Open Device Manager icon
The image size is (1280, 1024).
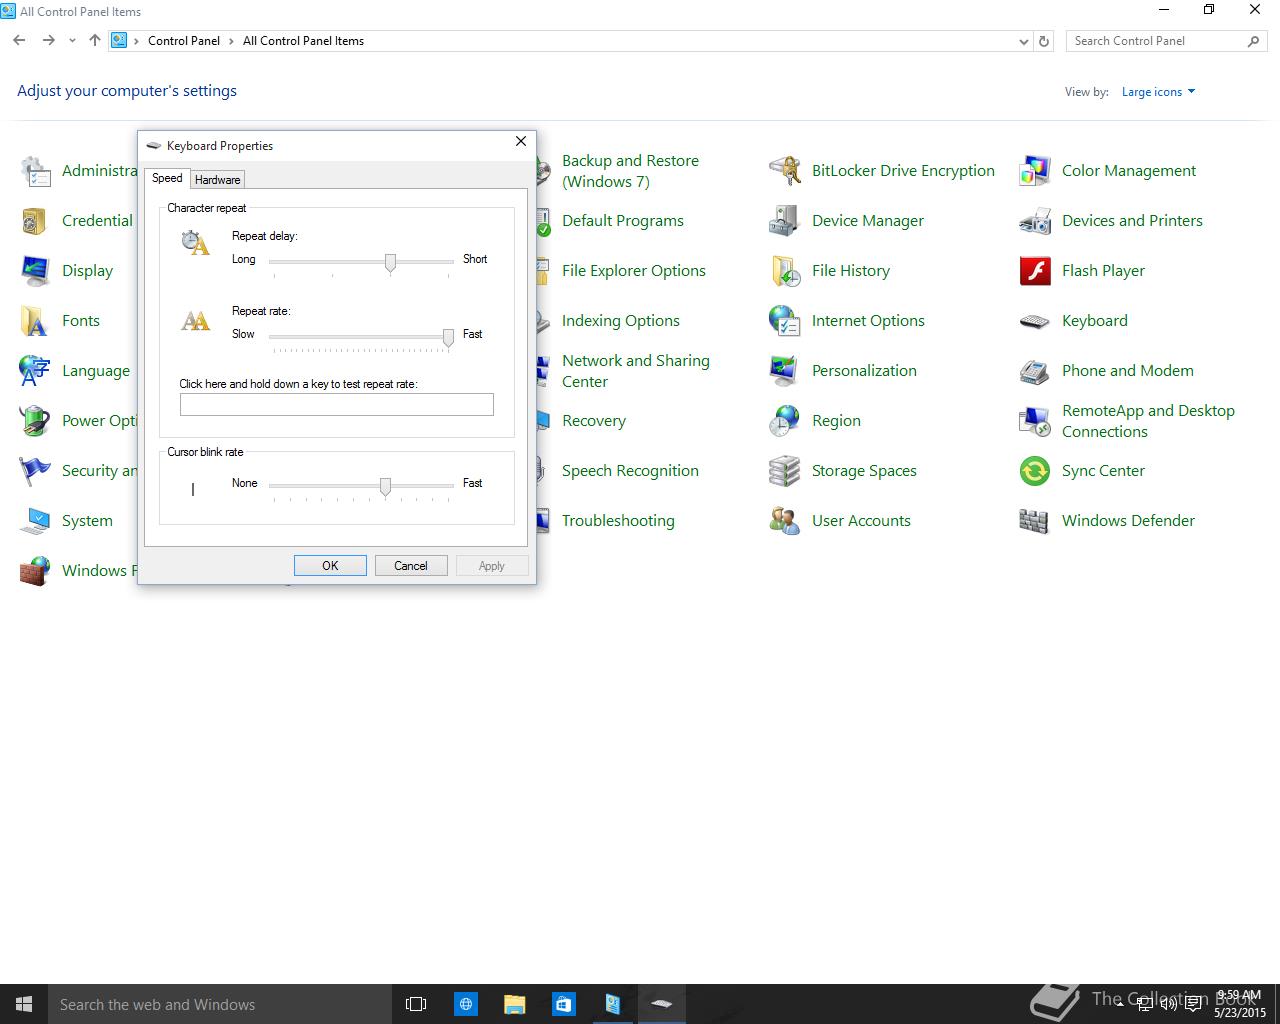[x=784, y=221]
